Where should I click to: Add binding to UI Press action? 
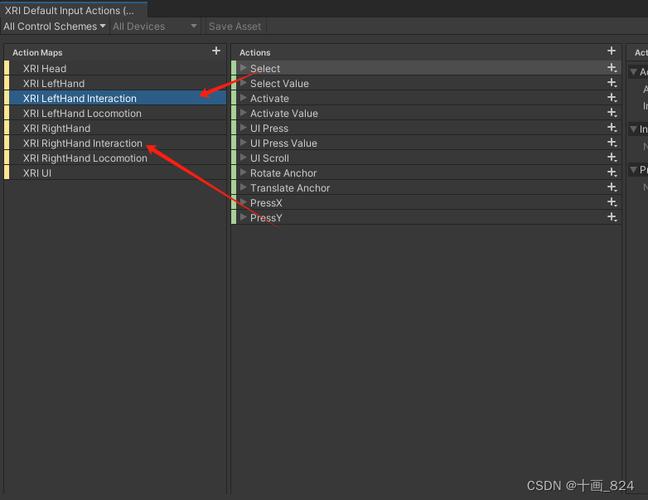(612, 128)
